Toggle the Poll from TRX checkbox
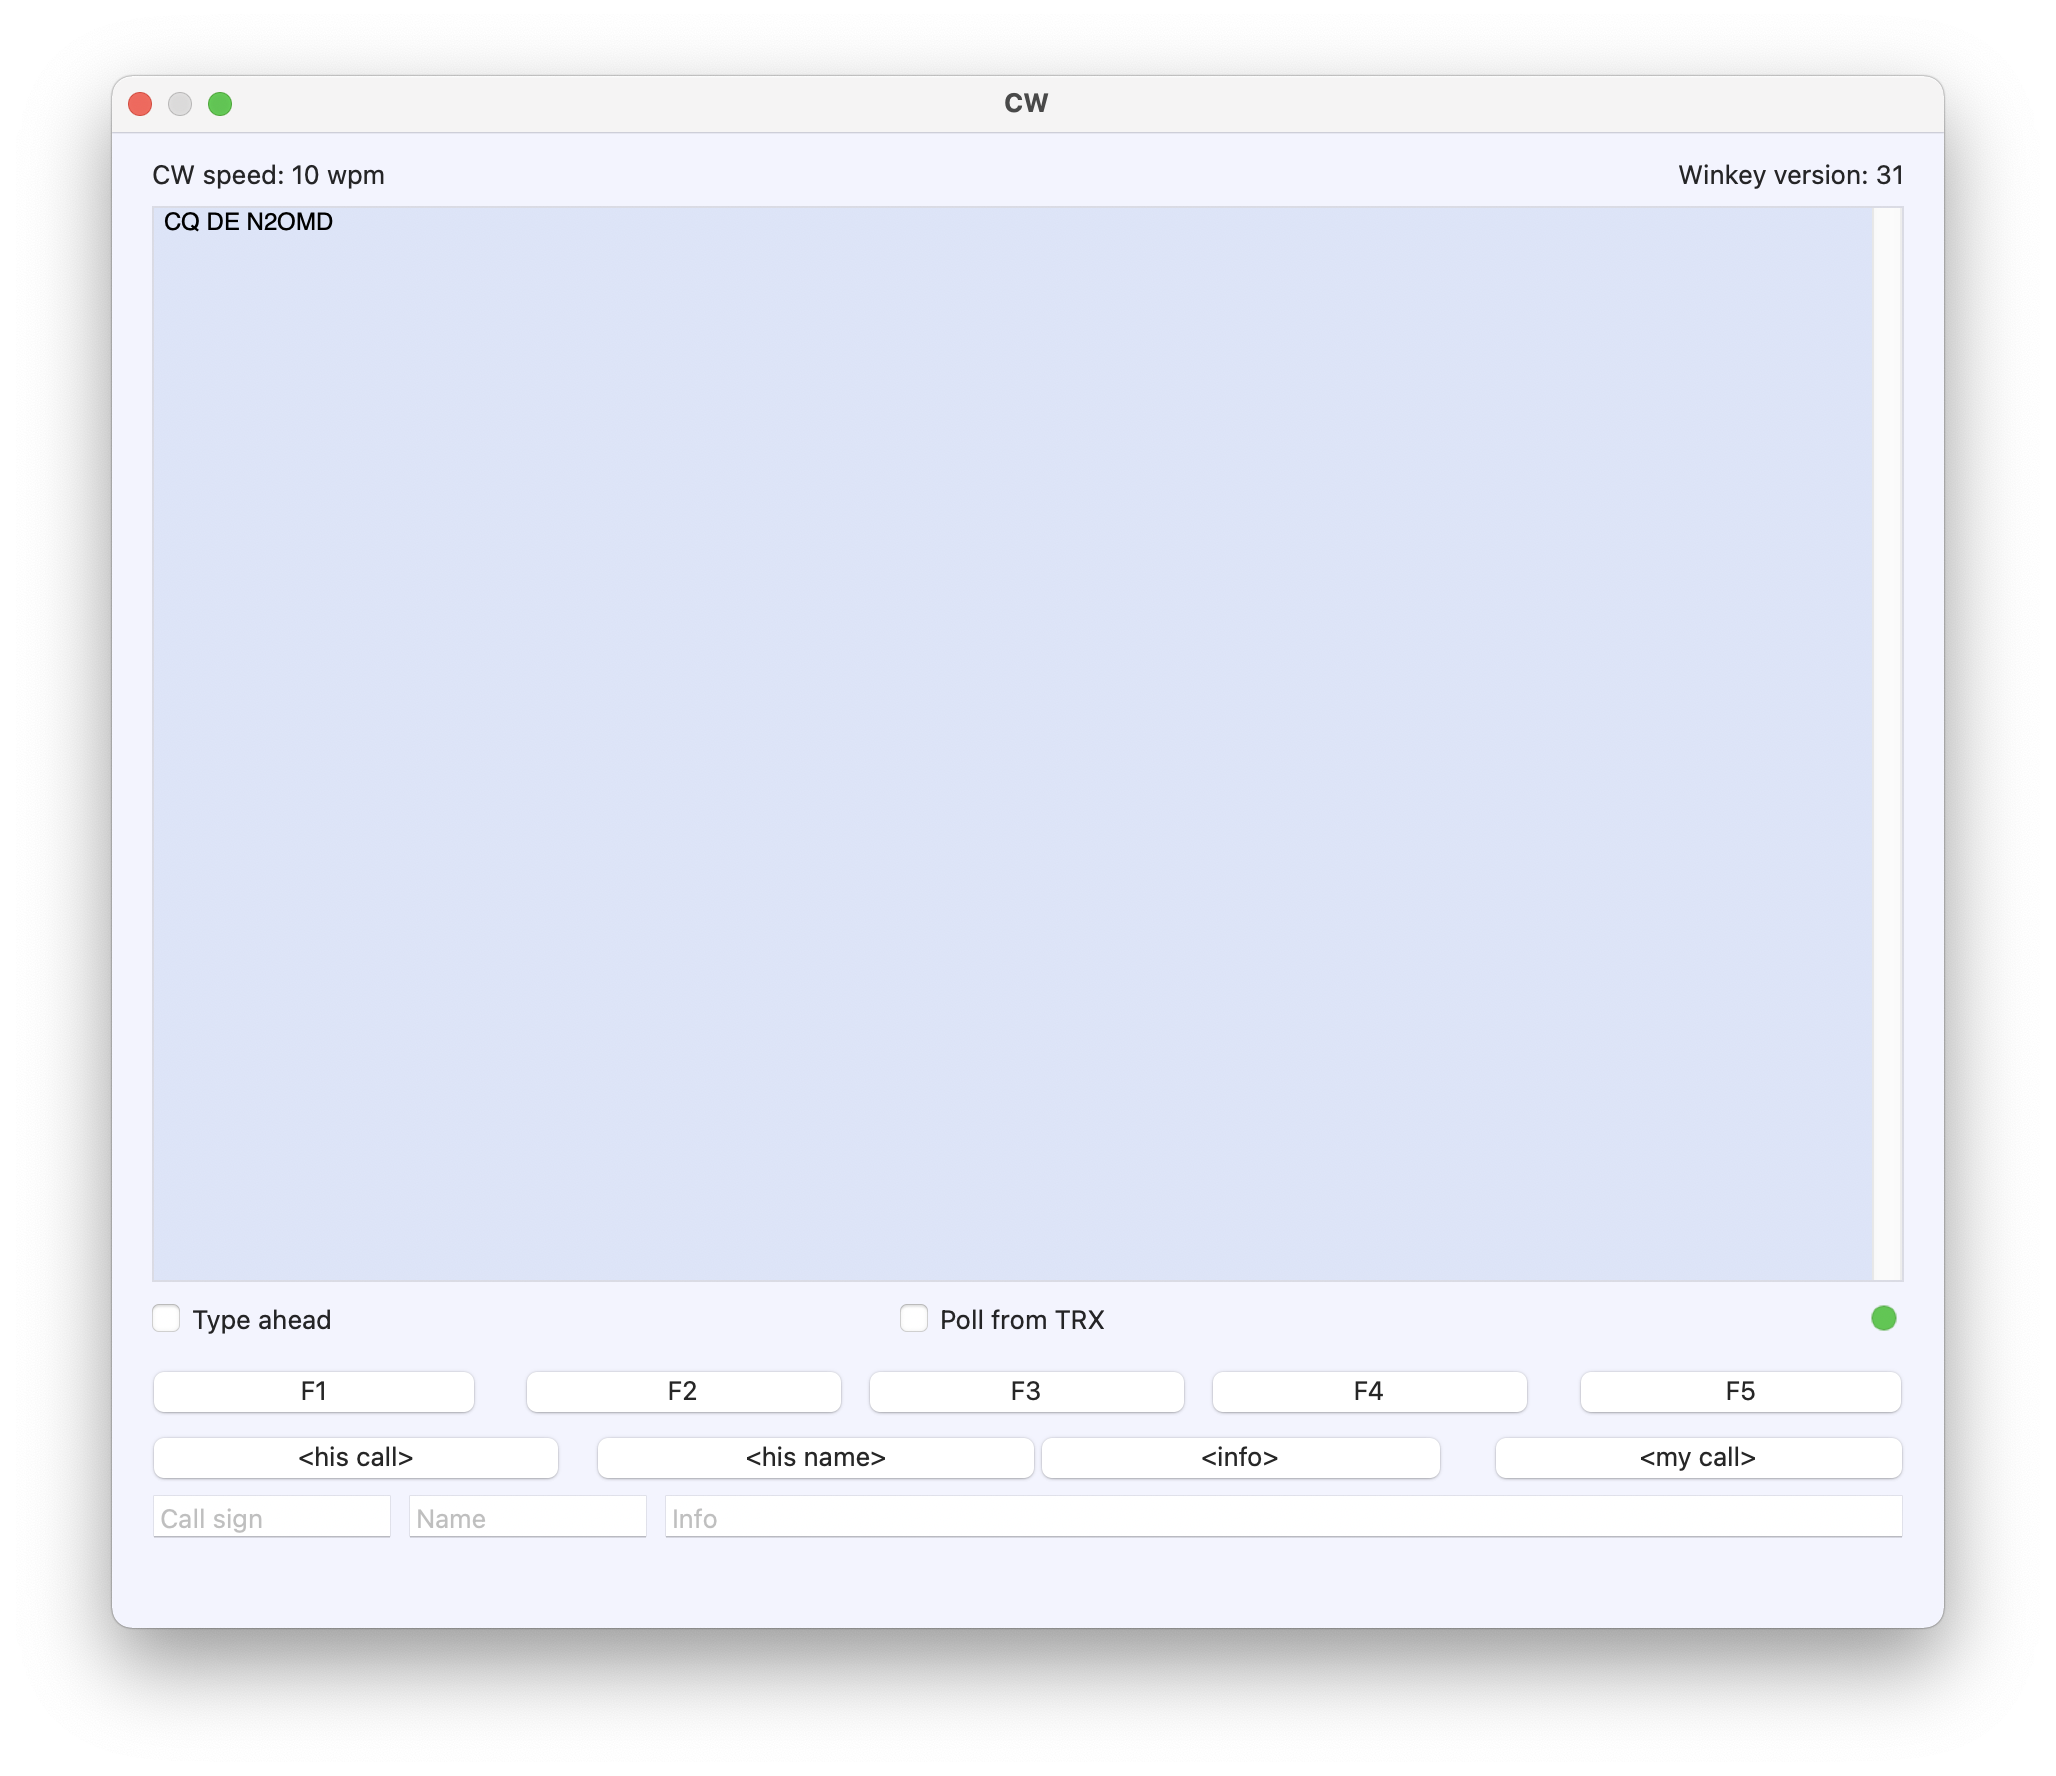The height and width of the screenshot is (1776, 2056). click(914, 1319)
